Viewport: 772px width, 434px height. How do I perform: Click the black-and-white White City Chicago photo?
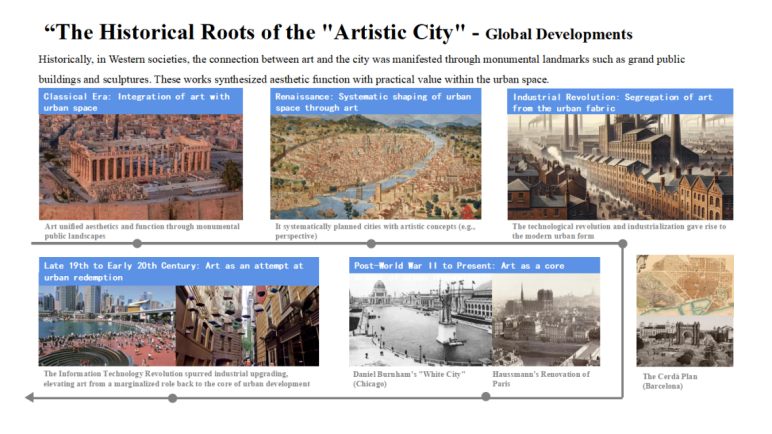point(420,320)
